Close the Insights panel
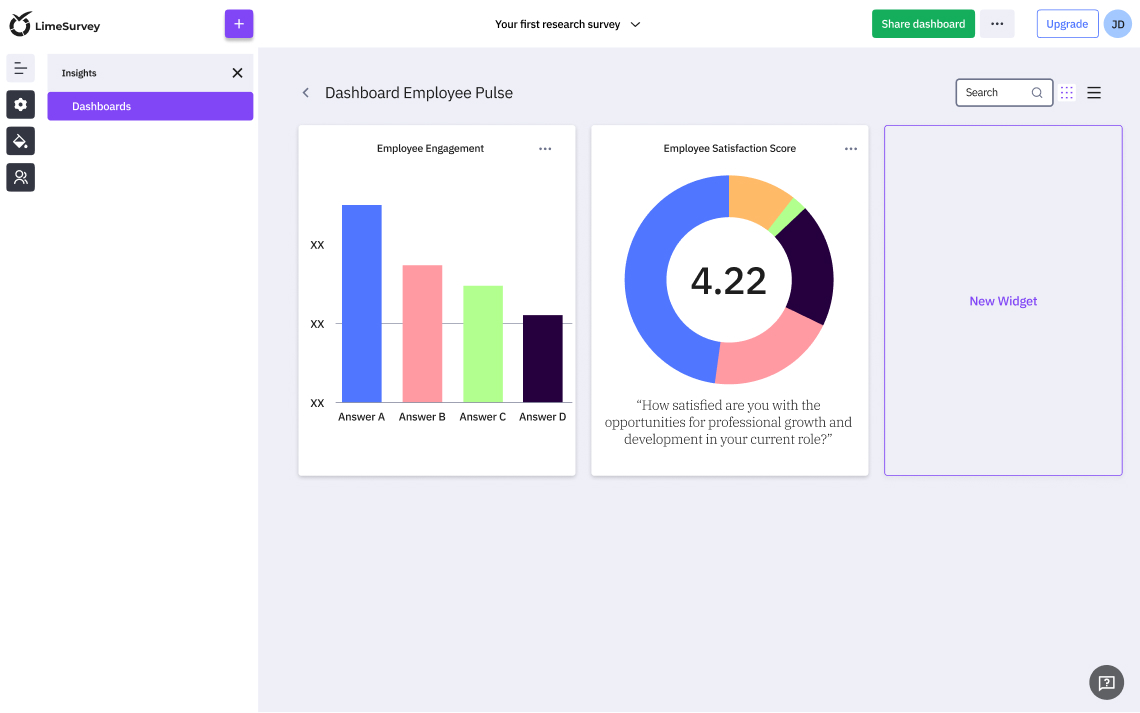Viewport: 1140px width, 713px height. 237,72
